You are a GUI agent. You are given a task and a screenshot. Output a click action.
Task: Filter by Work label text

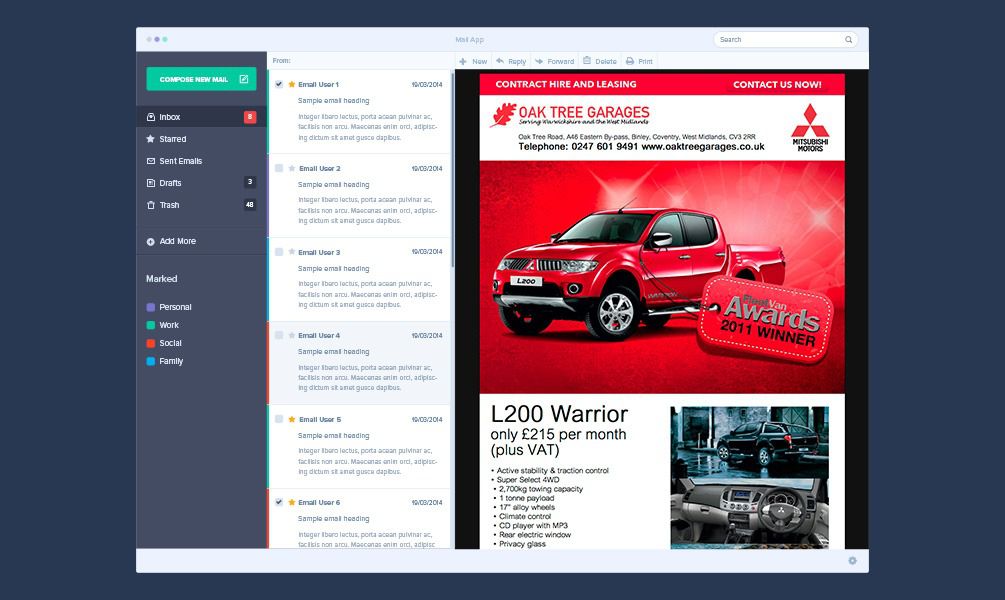pyautogui.click(x=169, y=325)
